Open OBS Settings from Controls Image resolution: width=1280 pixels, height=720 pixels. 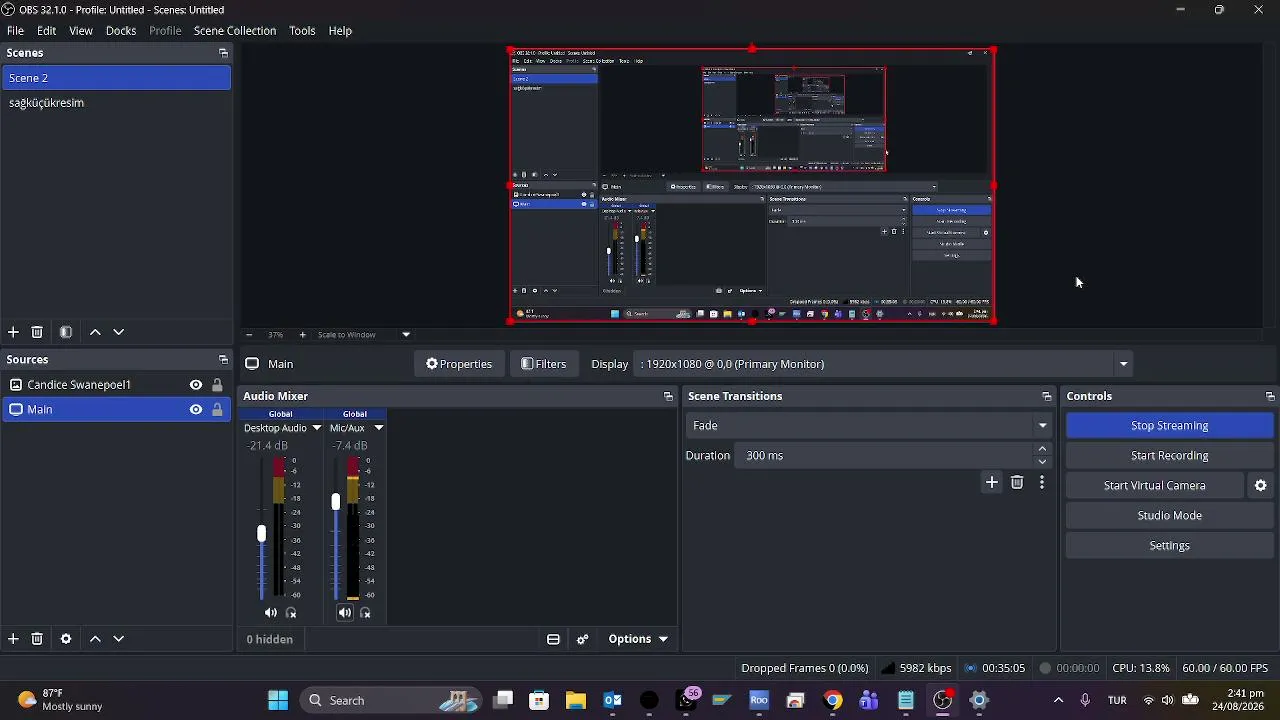pyautogui.click(x=1169, y=546)
